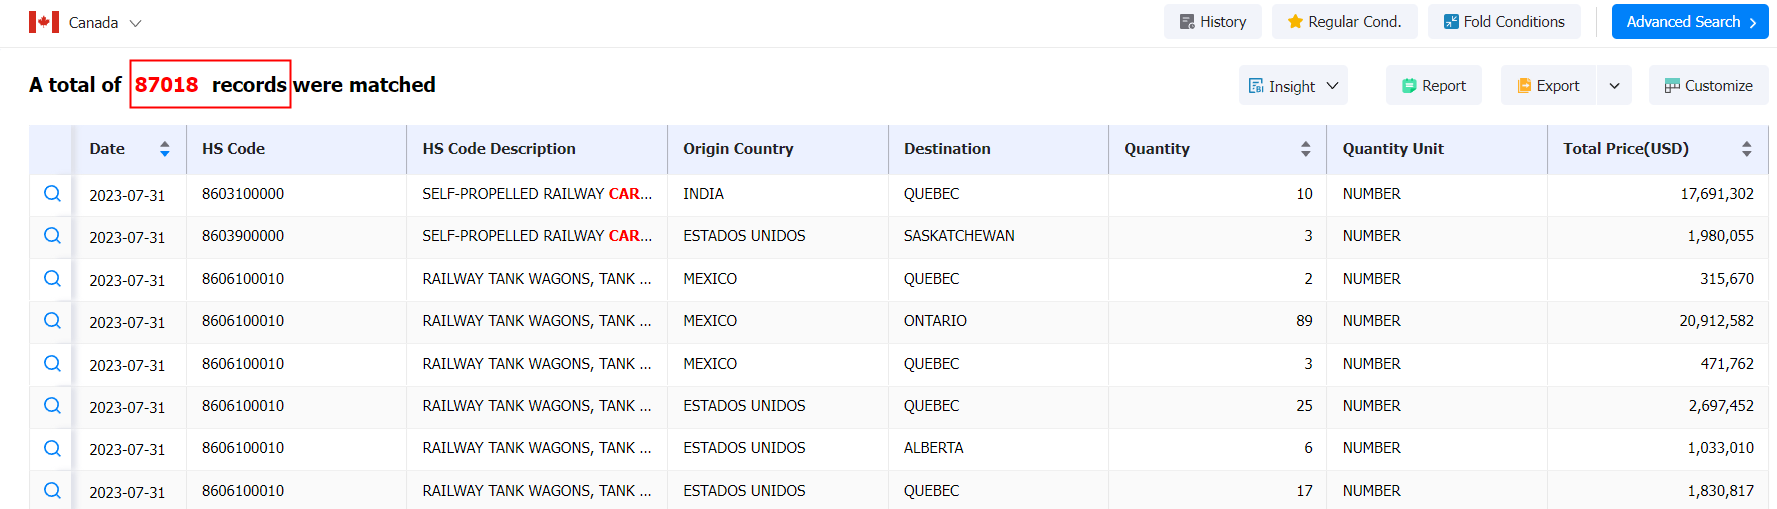Image resolution: width=1777 pixels, height=509 pixels.
Task: Click quantity value 25
Action: [1304, 406]
